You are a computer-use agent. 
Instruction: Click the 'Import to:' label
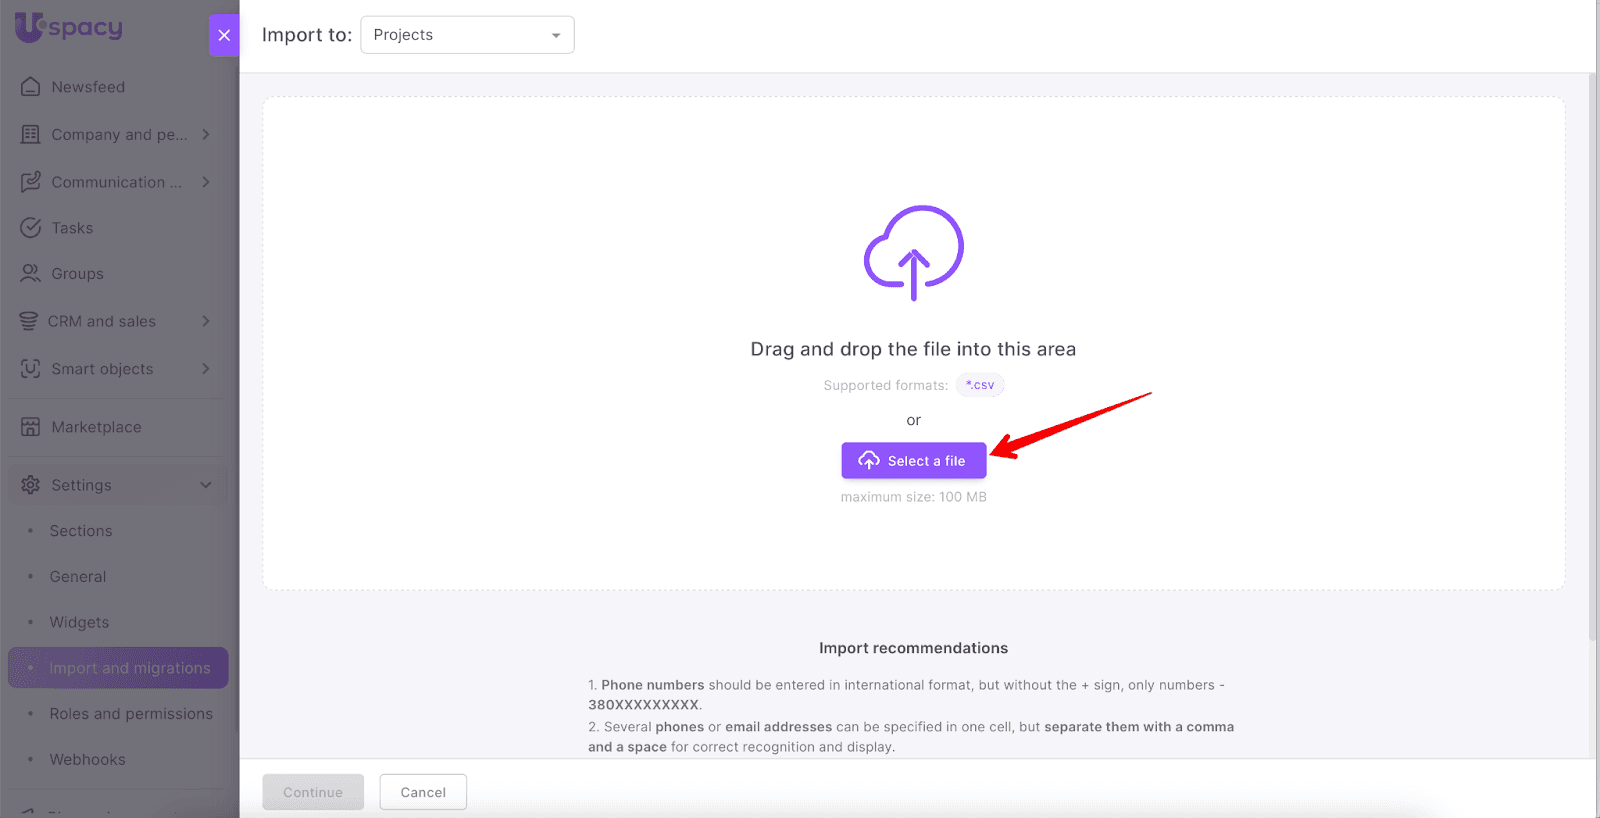(307, 35)
